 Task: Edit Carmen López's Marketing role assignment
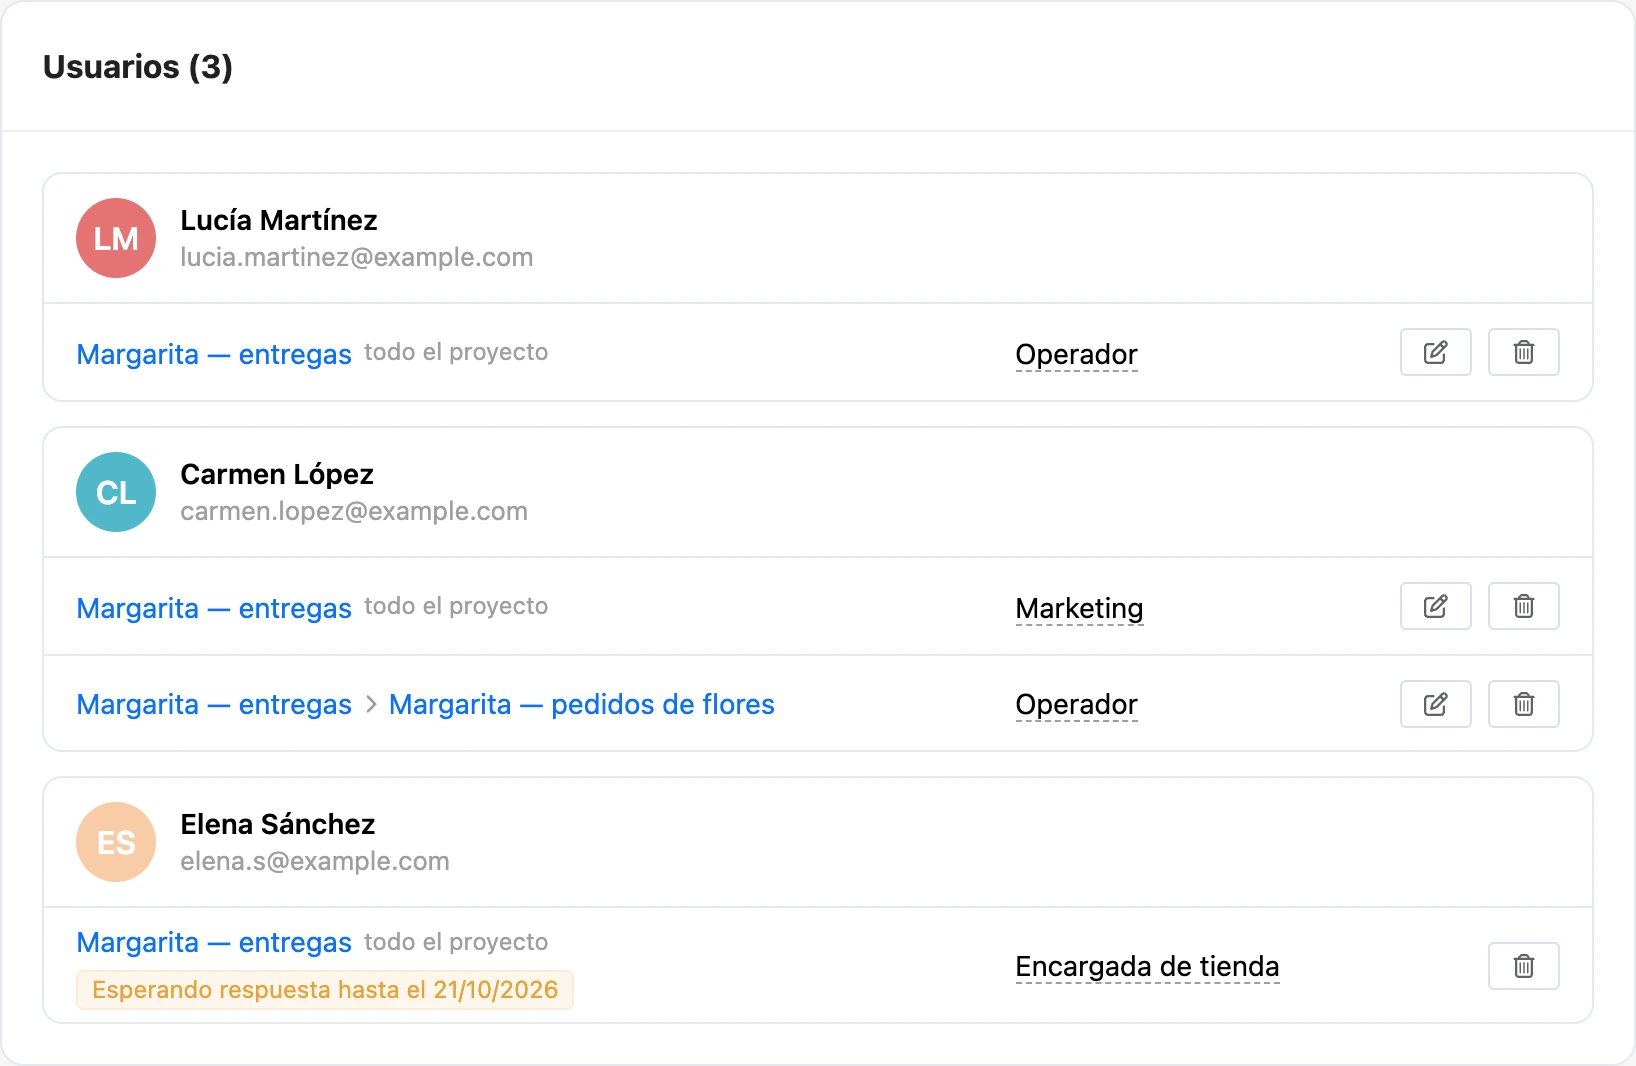[x=1435, y=606]
